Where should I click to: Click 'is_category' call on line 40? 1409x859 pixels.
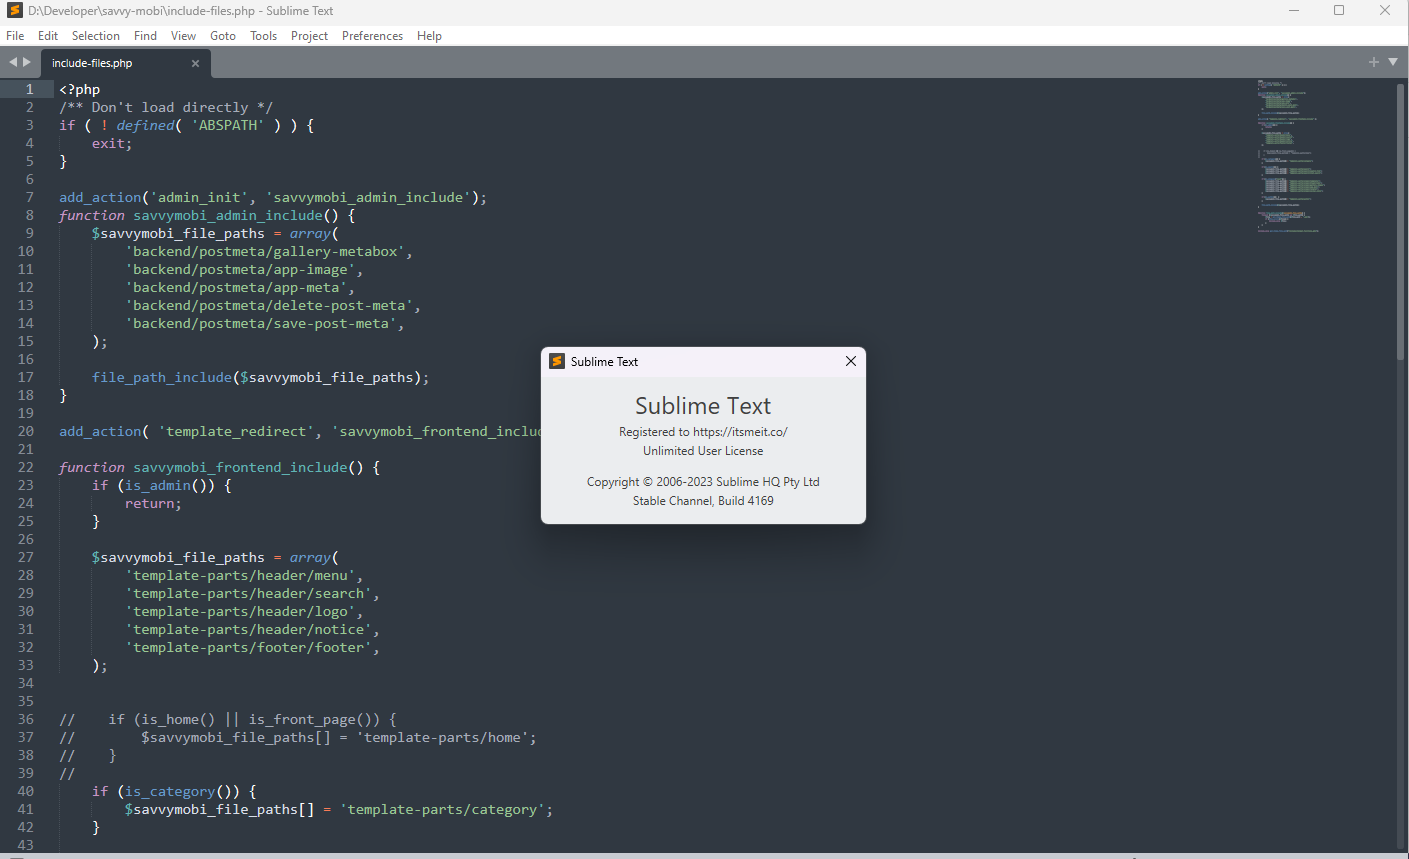click(170, 791)
